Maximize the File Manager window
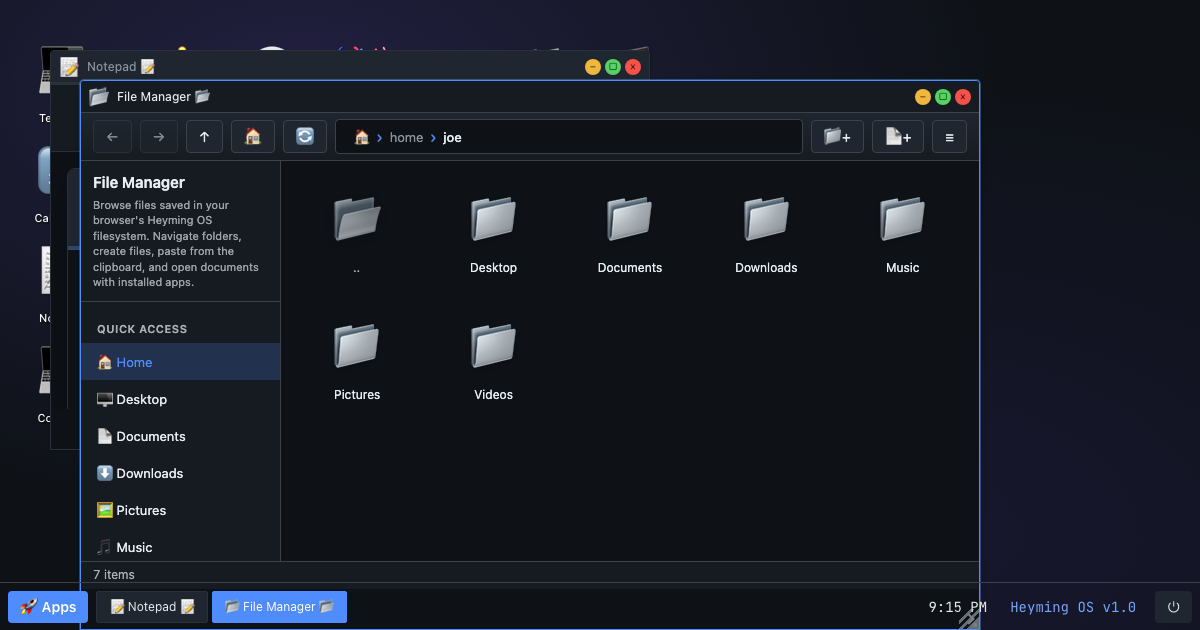The width and height of the screenshot is (1200, 630). 943,97
